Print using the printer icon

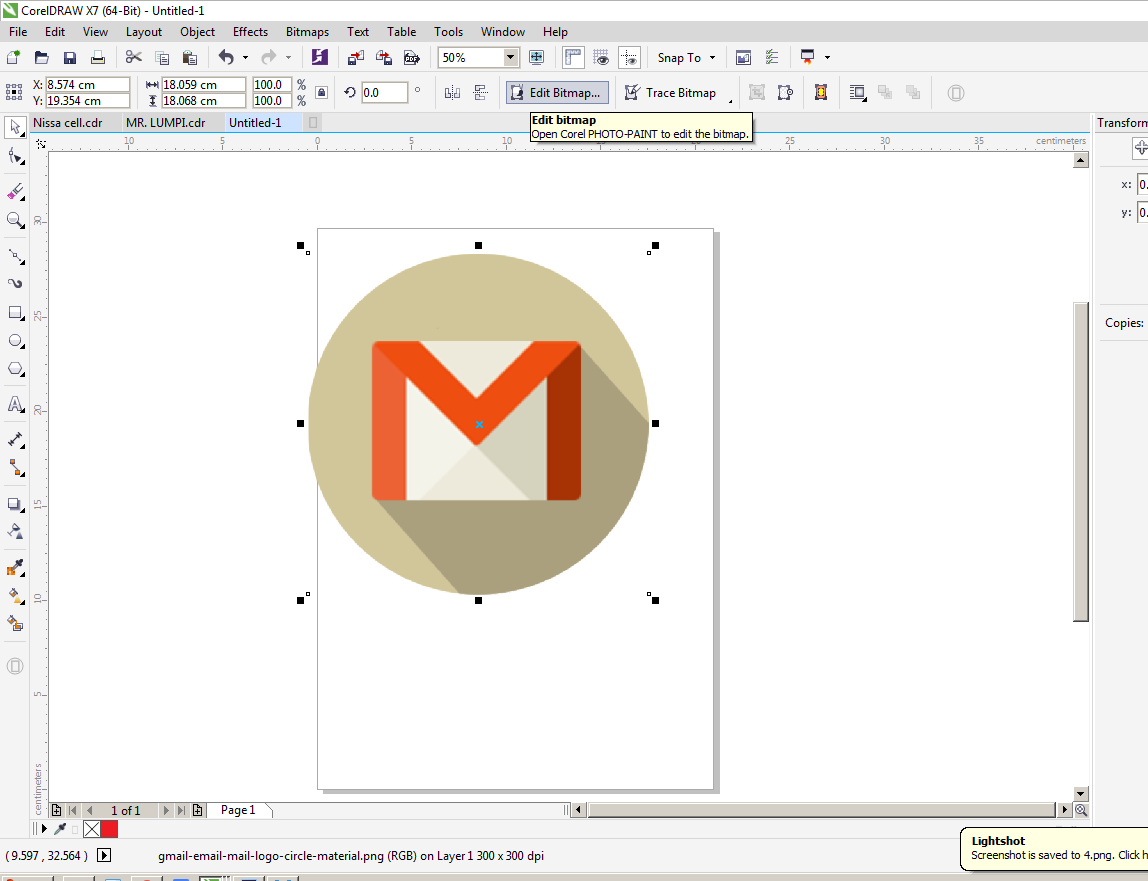[97, 57]
